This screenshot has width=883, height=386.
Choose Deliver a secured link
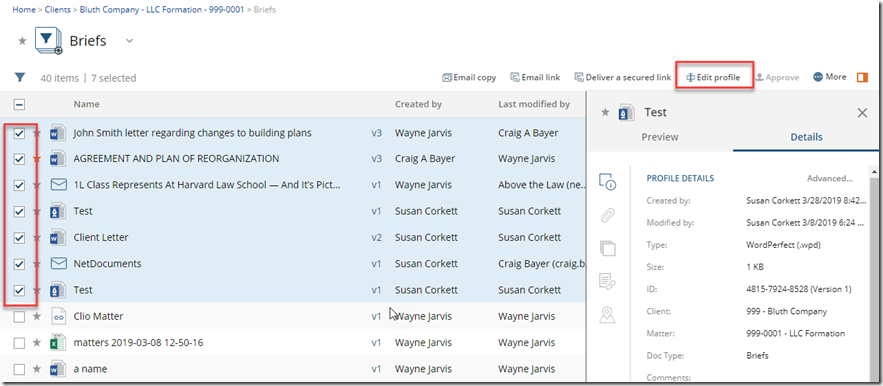point(622,78)
